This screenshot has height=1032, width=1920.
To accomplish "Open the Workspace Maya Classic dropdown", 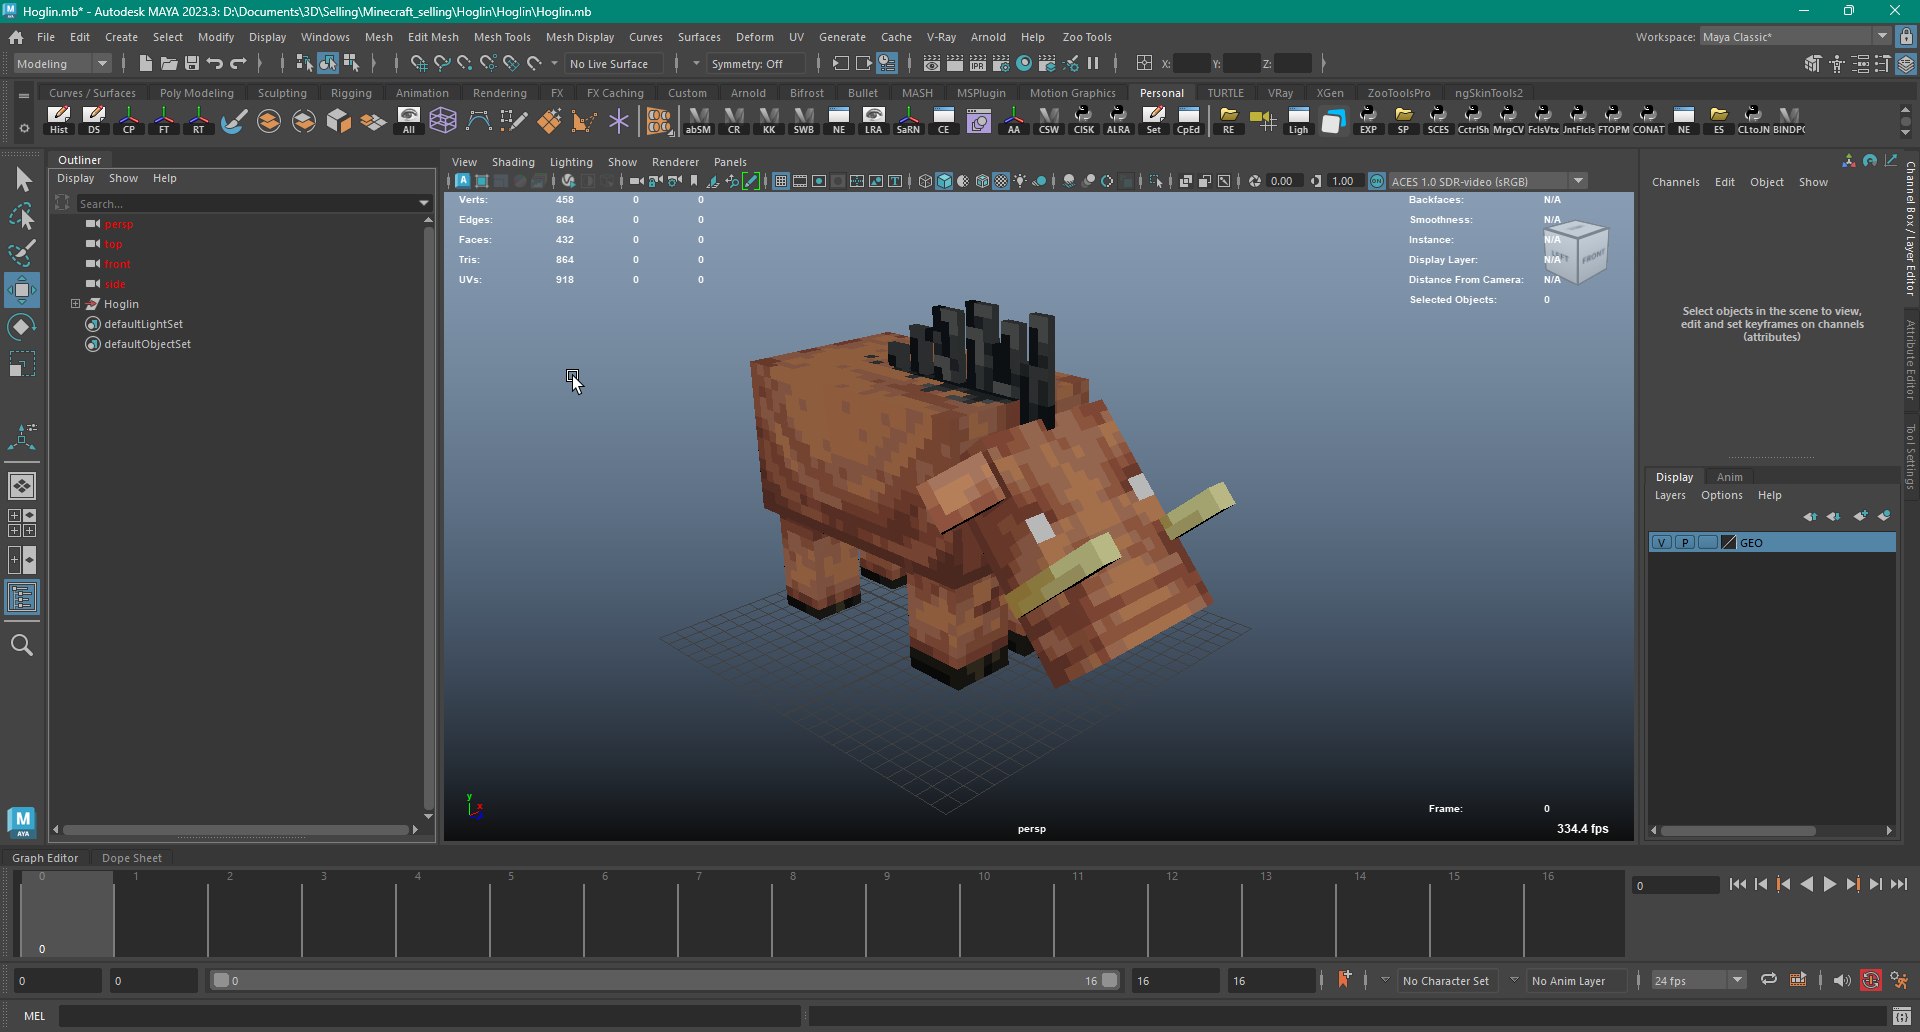I will point(1795,37).
